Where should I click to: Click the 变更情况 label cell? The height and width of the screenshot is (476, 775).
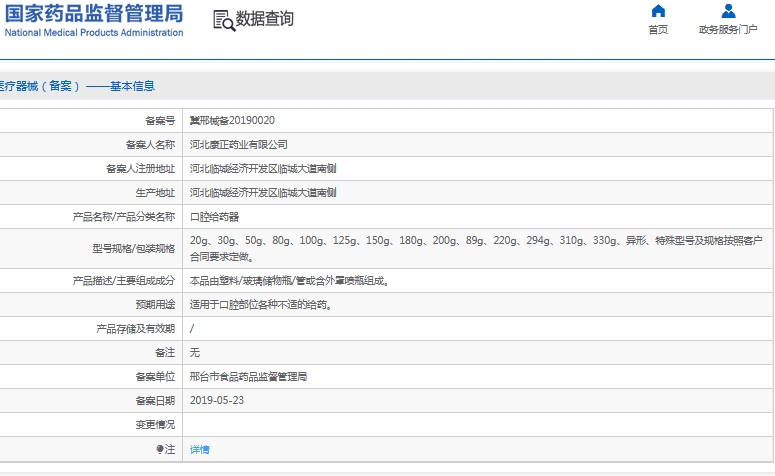click(x=91, y=425)
